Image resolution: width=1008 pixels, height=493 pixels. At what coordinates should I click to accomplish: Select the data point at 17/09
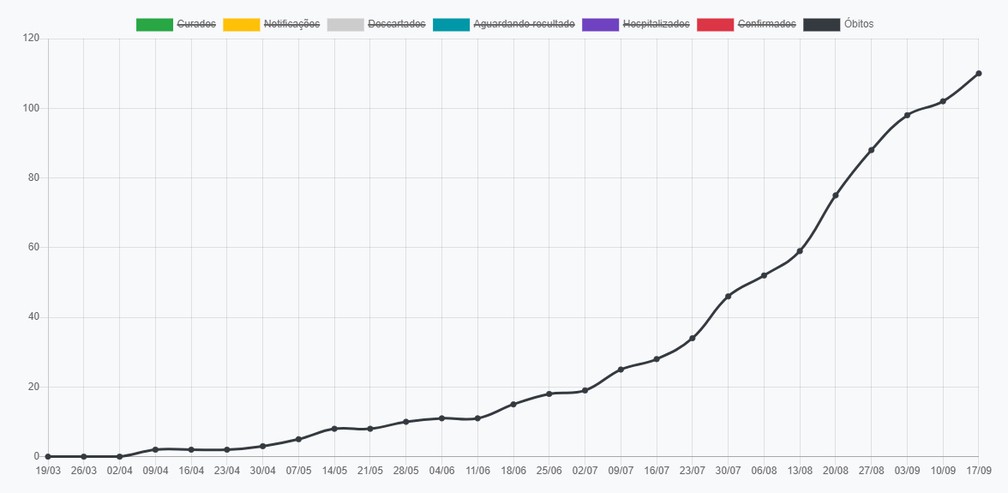pyautogui.click(x=978, y=73)
